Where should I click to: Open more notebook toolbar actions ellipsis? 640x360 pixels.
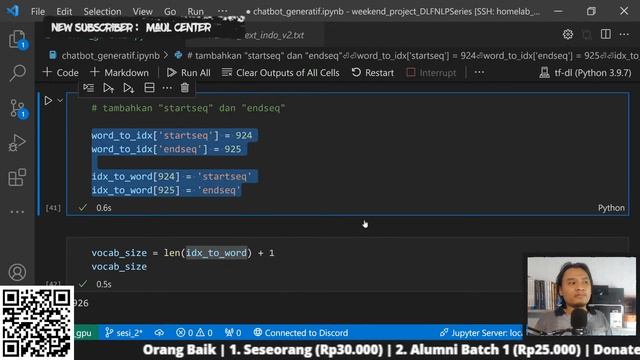pos(479,73)
